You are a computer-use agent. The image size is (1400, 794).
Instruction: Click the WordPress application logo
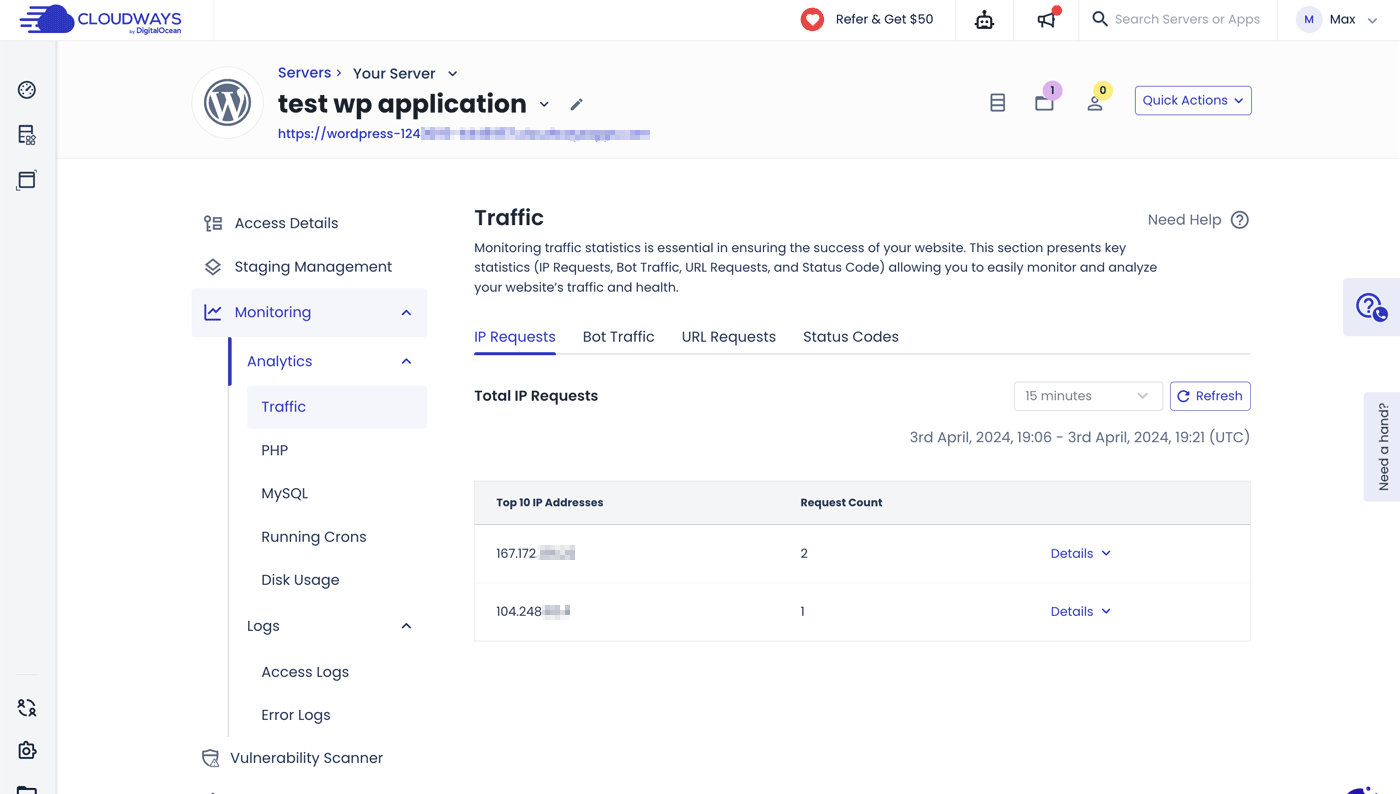tap(227, 102)
